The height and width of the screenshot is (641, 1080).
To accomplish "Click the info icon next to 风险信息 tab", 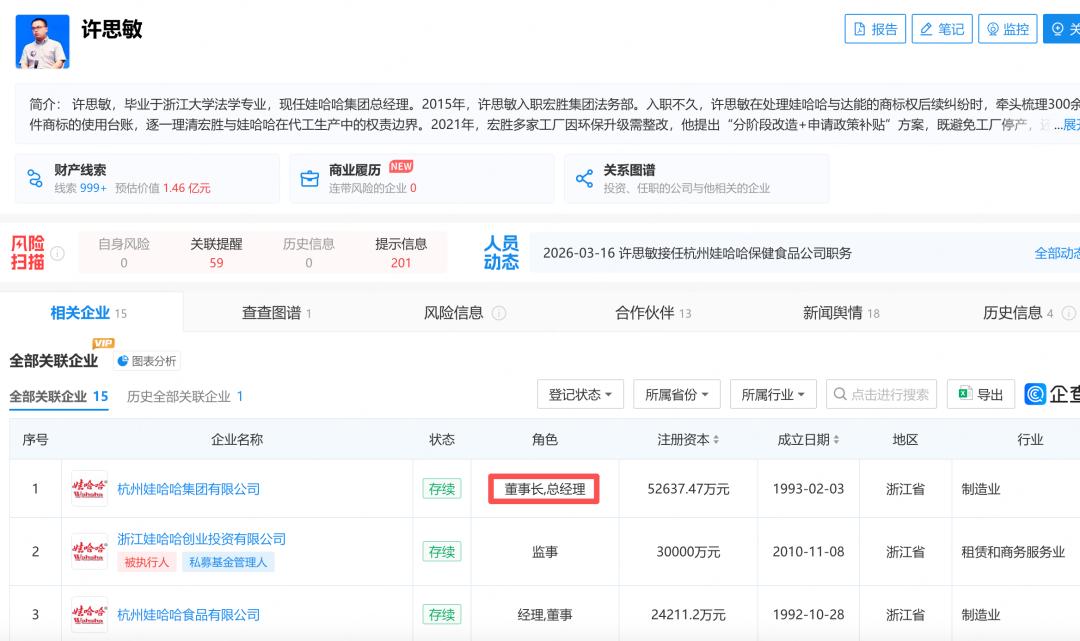I will pos(499,313).
